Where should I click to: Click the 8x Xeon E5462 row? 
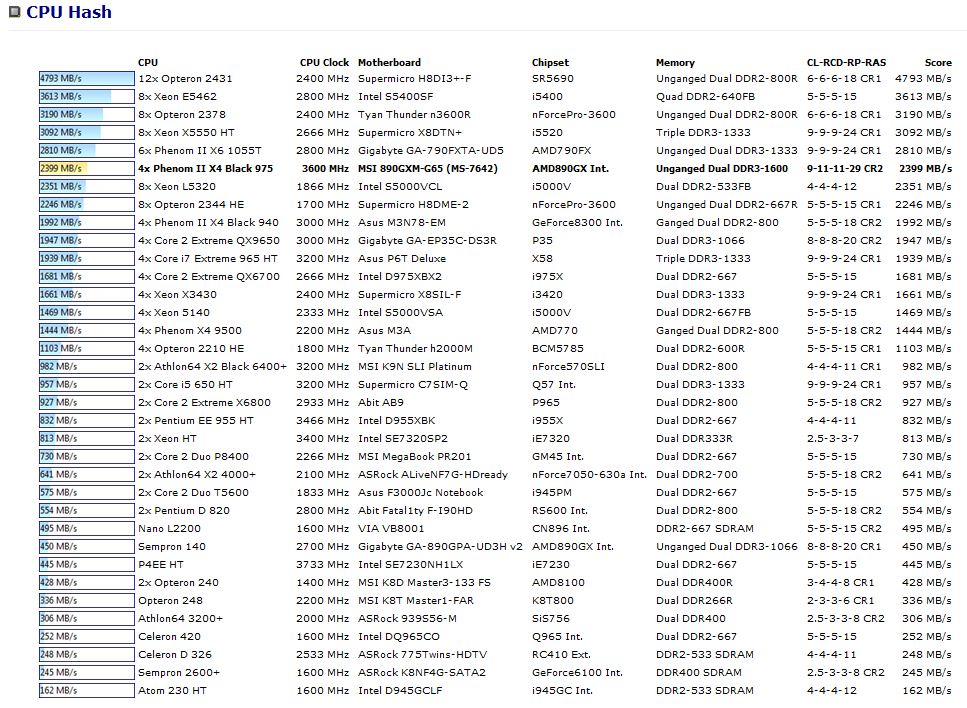click(177, 96)
